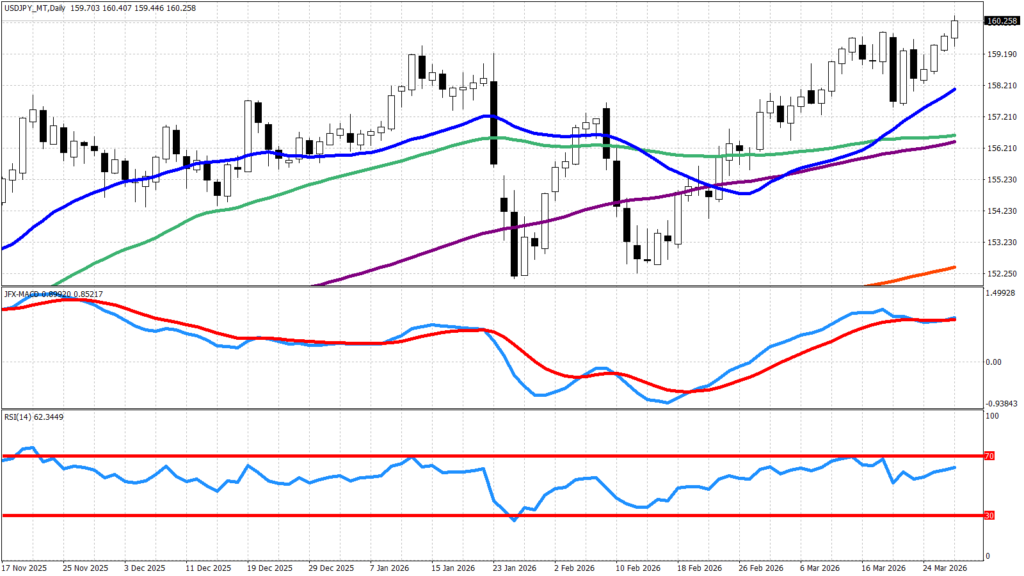Select the RSI 70 overbought level marker
1024x576 pixels.
pyautogui.click(x=991, y=456)
